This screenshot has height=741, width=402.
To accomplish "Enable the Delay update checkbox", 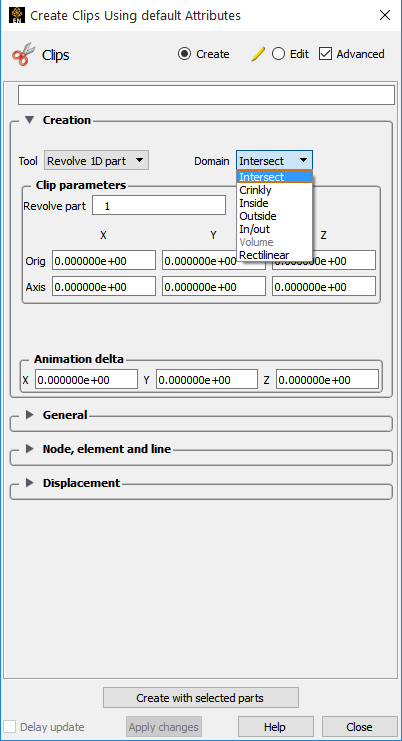I will tap(9, 727).
